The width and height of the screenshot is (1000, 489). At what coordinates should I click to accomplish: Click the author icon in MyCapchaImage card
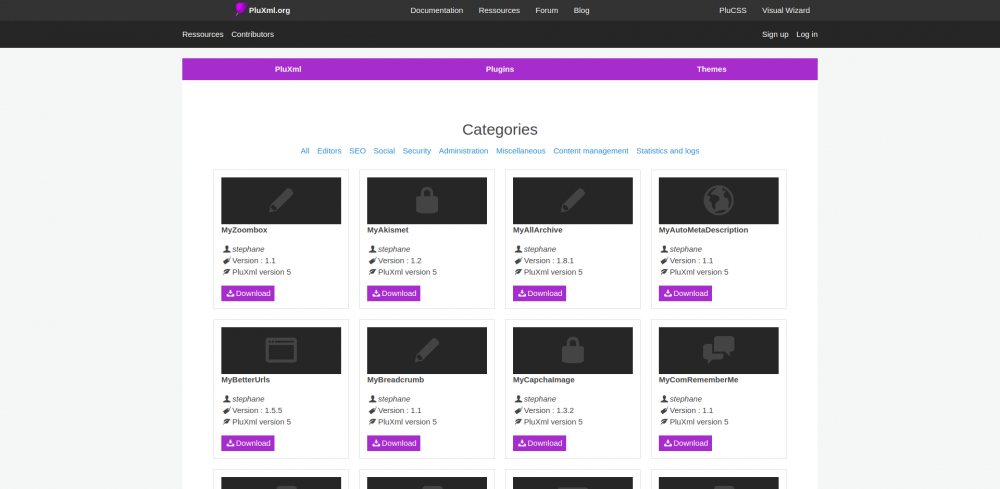click(518, 399)
